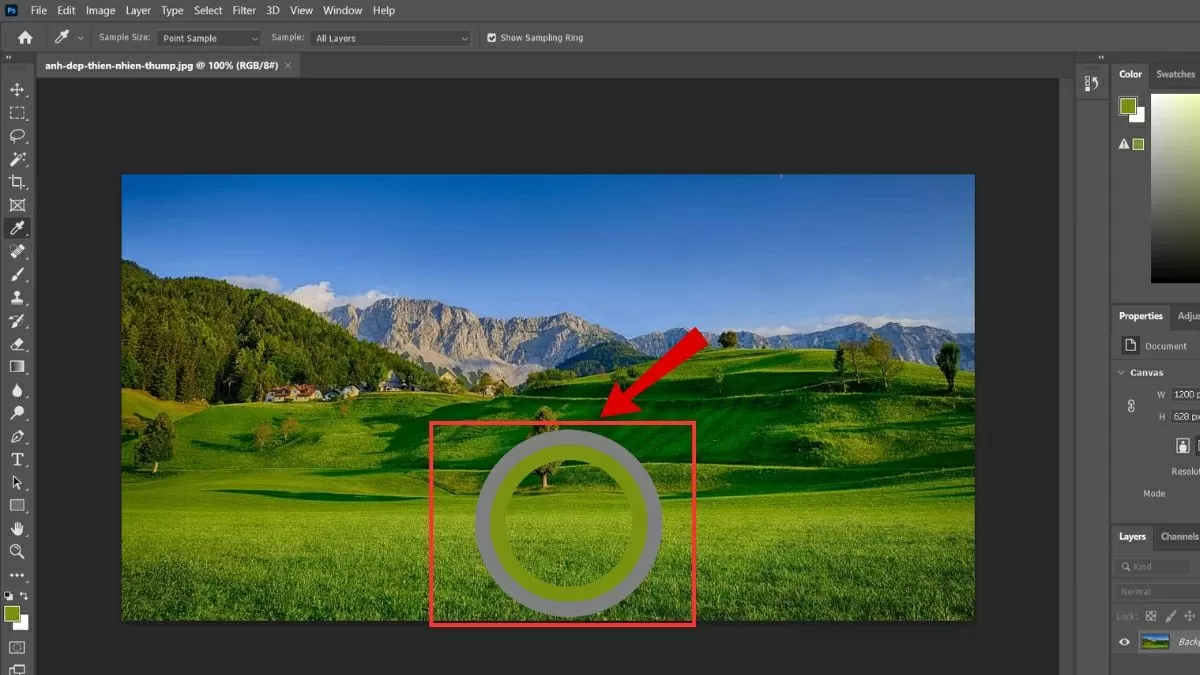Select the Lasso tool
Image resolution: width=1200 pixels, height=675 pixels.
17,136
